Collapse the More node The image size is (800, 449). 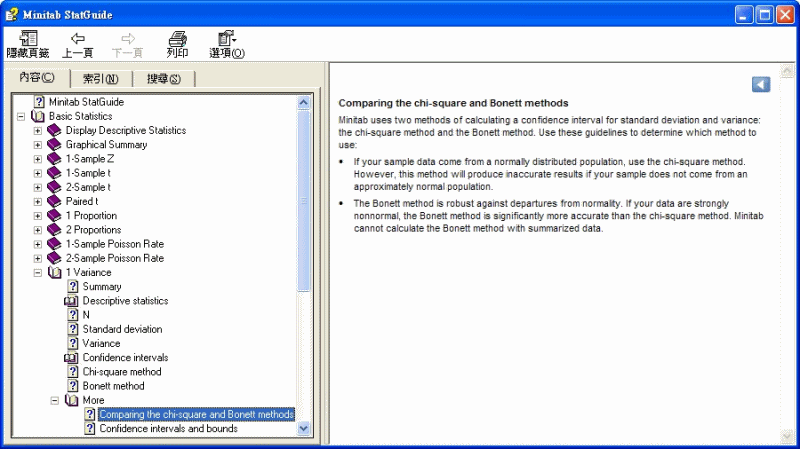(x=55, y=401)
